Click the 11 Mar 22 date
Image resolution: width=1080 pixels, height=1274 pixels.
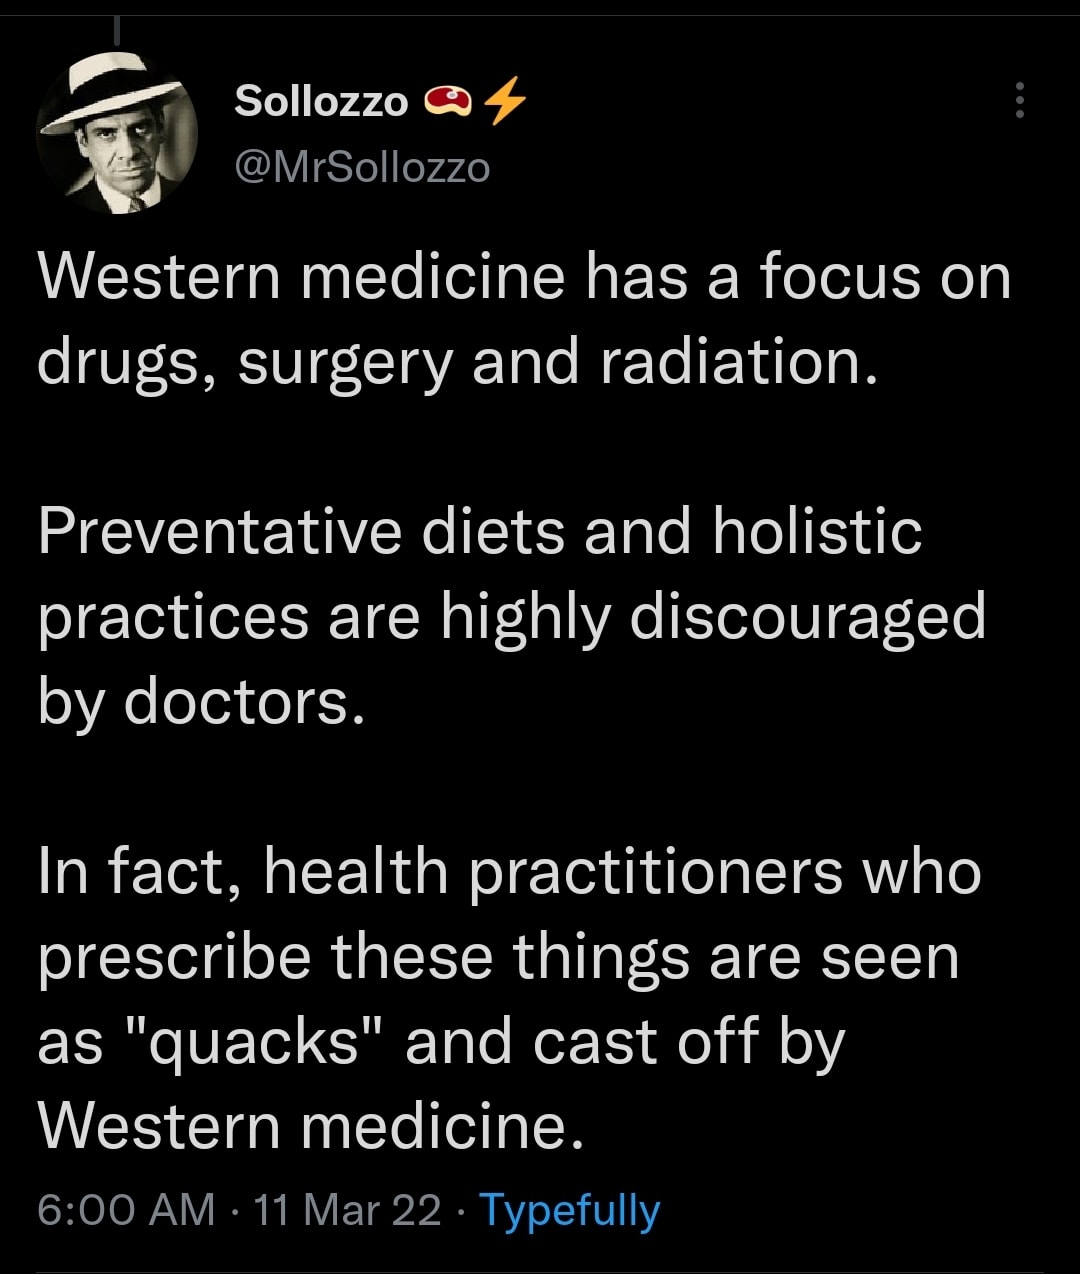pos(347,1210)
